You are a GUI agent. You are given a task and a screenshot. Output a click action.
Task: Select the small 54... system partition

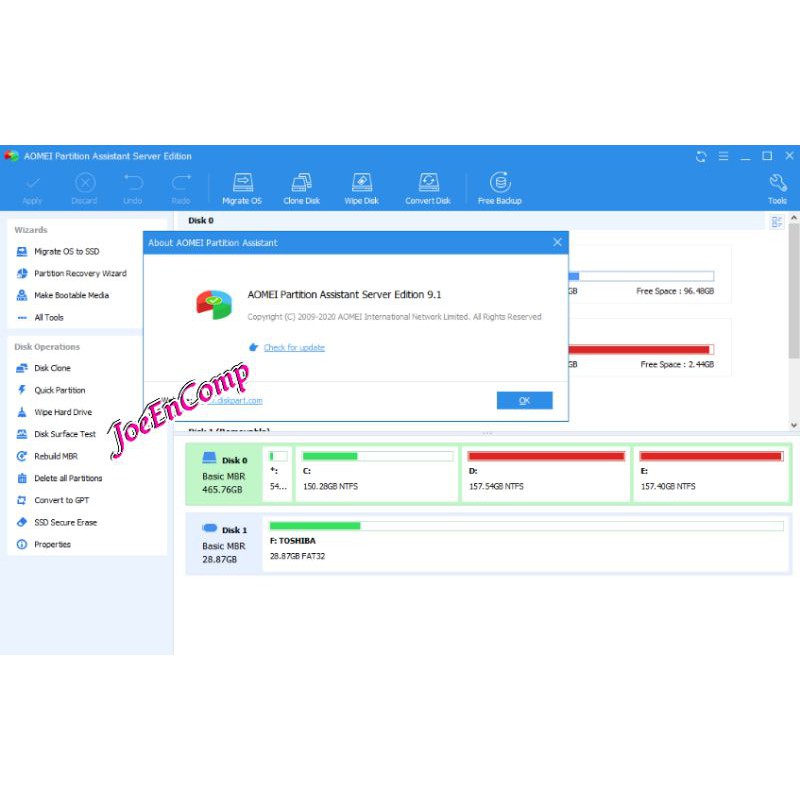[x=278, y=474]
